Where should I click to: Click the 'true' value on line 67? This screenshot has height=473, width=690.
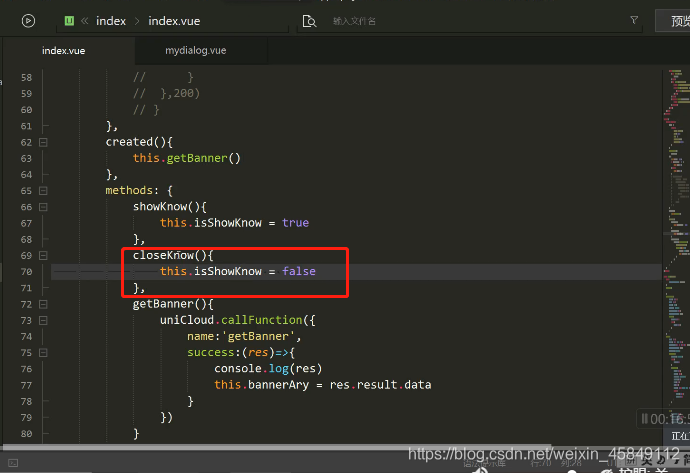[295, 223]
